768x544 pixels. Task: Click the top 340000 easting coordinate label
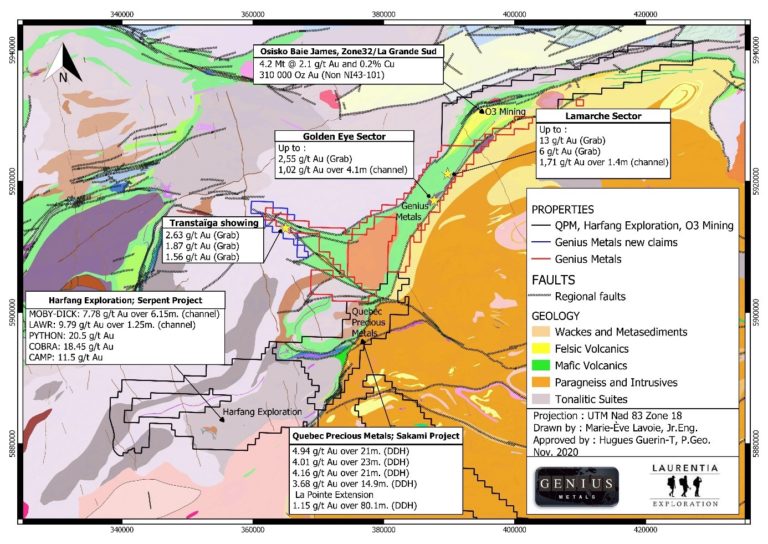click(x=121, y=15)
